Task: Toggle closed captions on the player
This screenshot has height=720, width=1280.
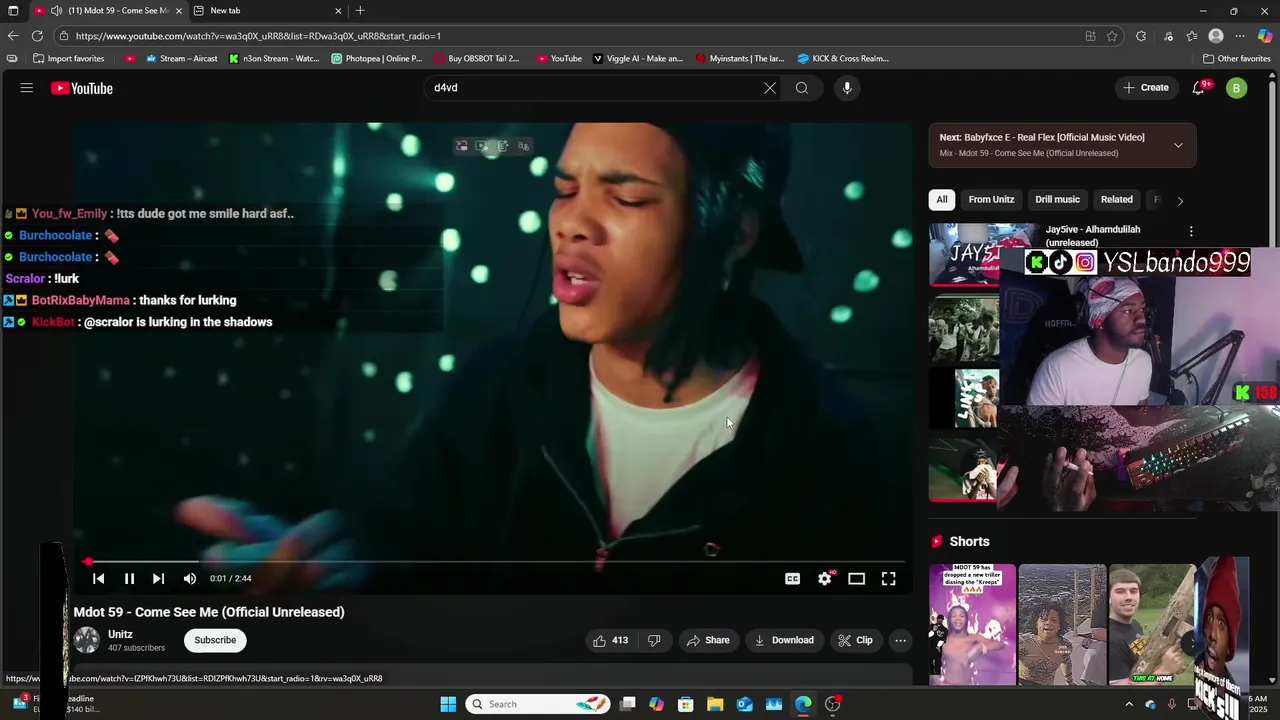Action: pyautogui.click(x=793, y=579)
